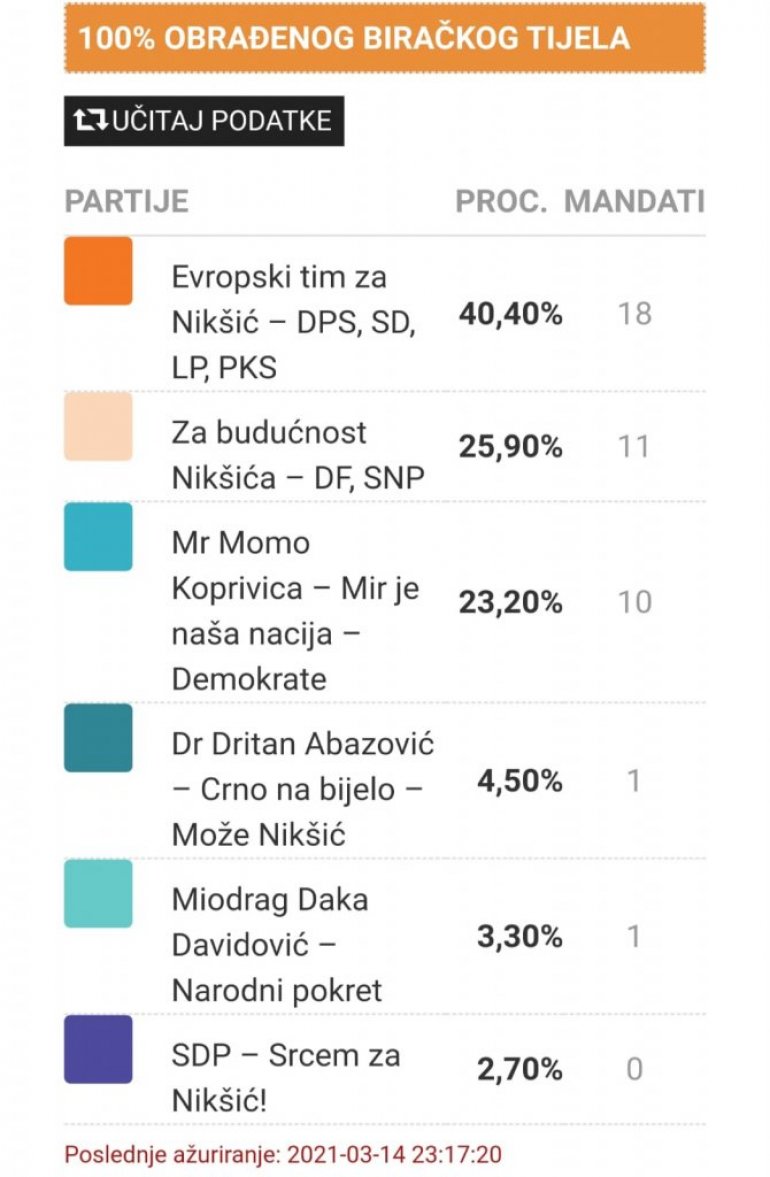
Task: Click Miodrag Daka Davidović party name
Action: pyautogui.click(x=277, y=944)
